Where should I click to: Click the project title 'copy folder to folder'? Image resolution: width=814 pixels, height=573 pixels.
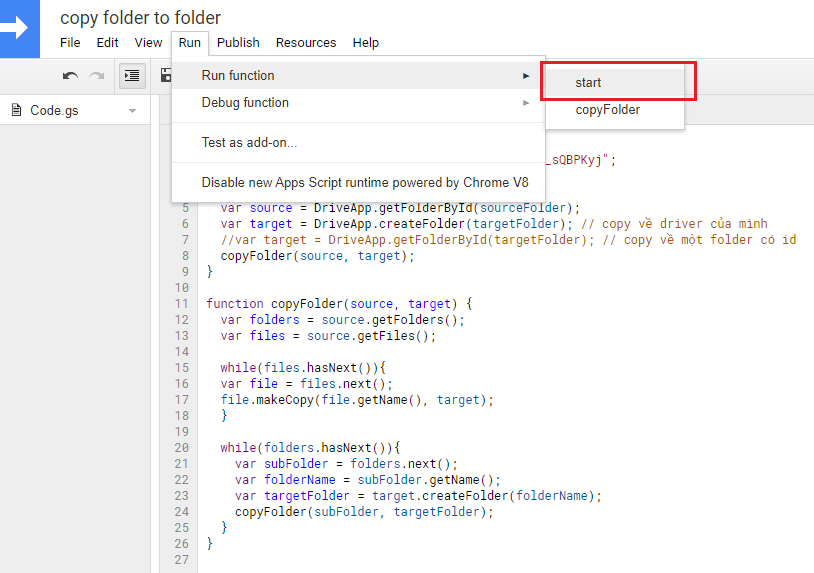pyautogui.click(x=141, y=17)
